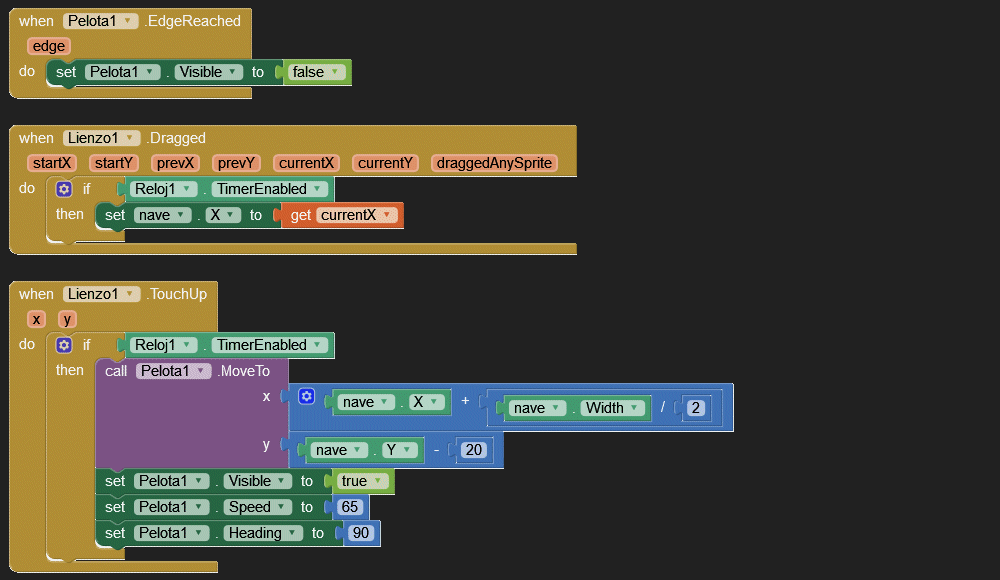Open the false boolean dropdown
Screen dimensions: 1000x580
click(335, 72)
